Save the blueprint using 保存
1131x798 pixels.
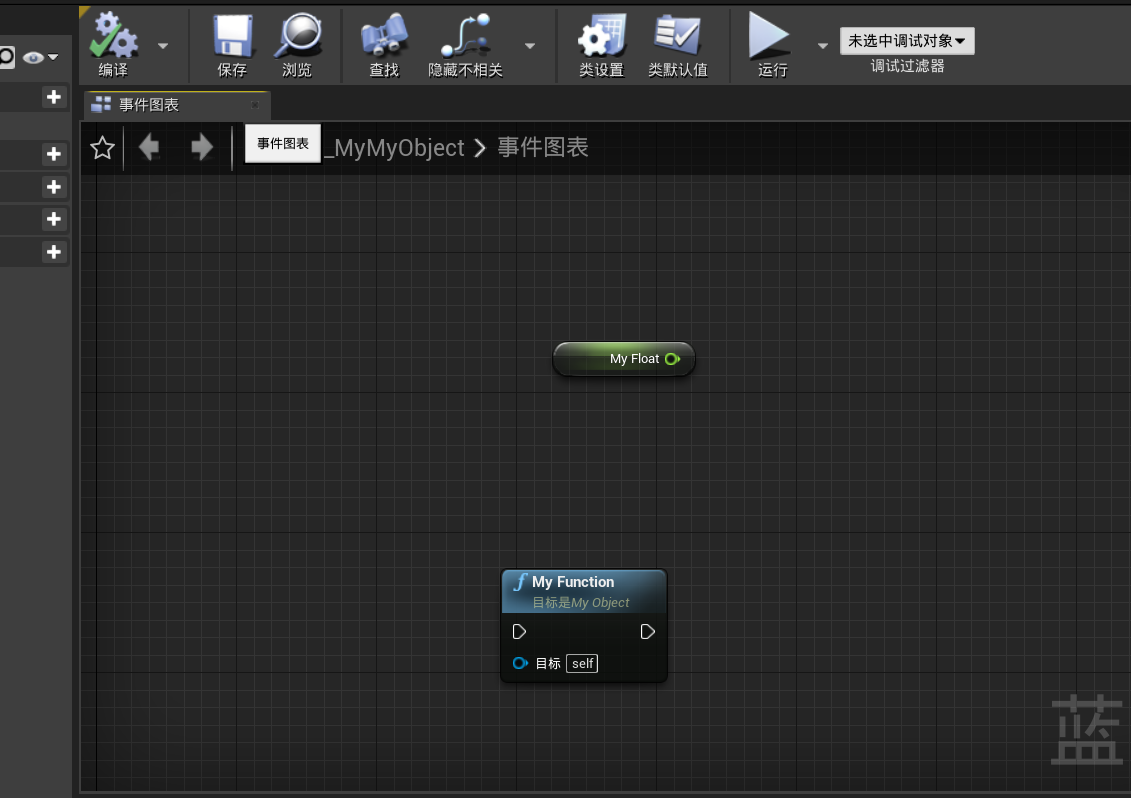click(231, 45)
